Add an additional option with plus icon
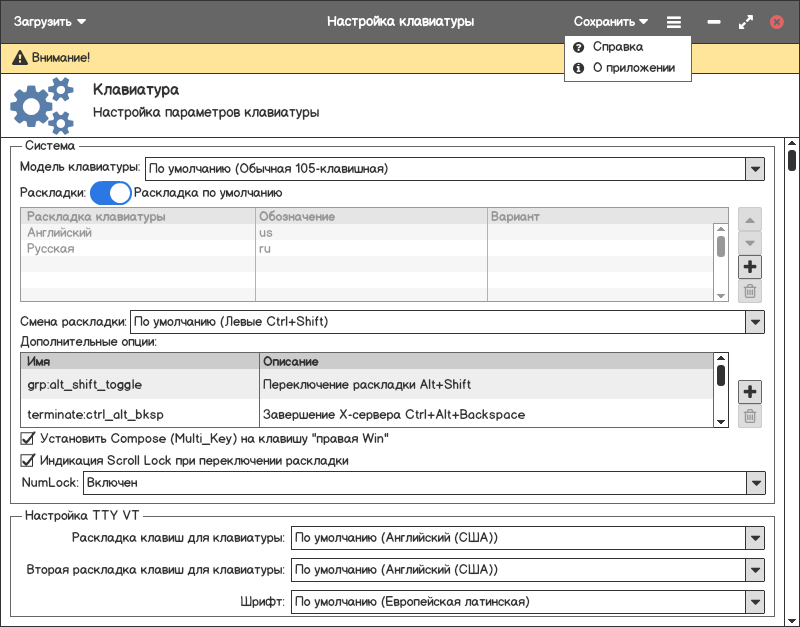800x627 pixels. [x=750, y=391]
